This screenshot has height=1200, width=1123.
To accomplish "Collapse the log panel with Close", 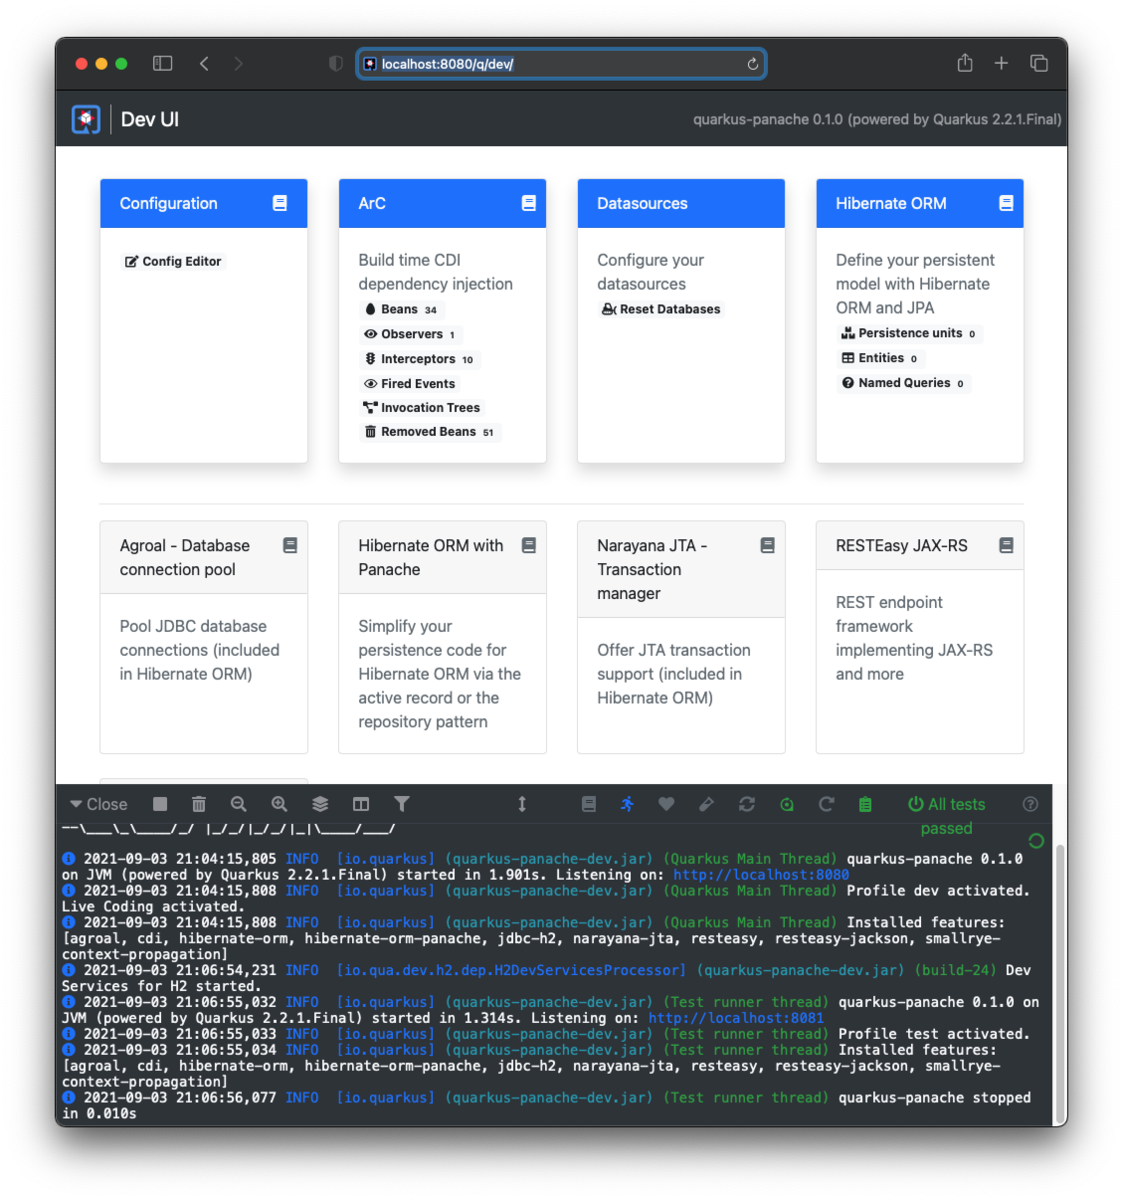I will point(98,804).
